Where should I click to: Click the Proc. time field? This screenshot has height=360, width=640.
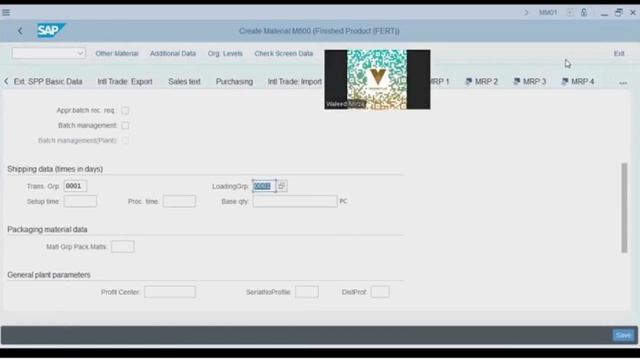tap(179, 201)
